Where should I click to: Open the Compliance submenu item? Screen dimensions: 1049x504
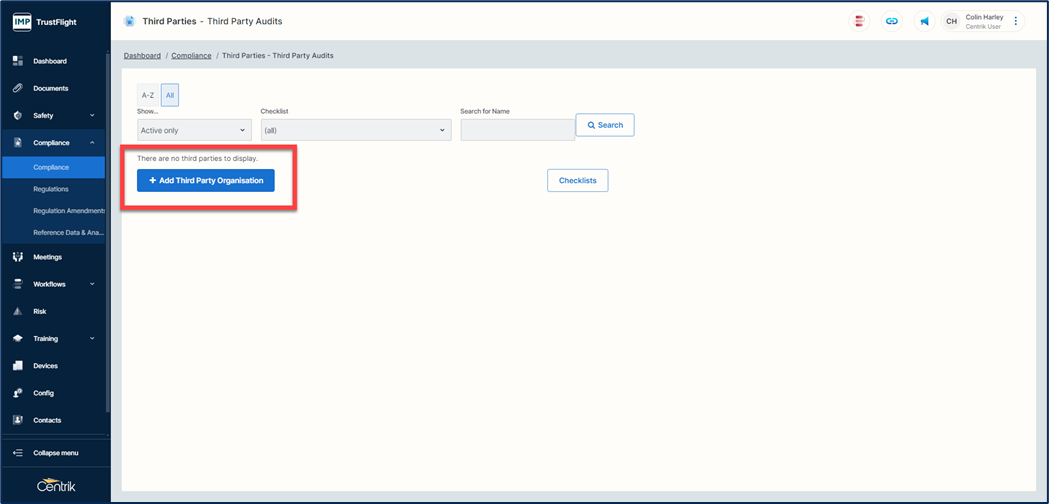click(54, 167)
